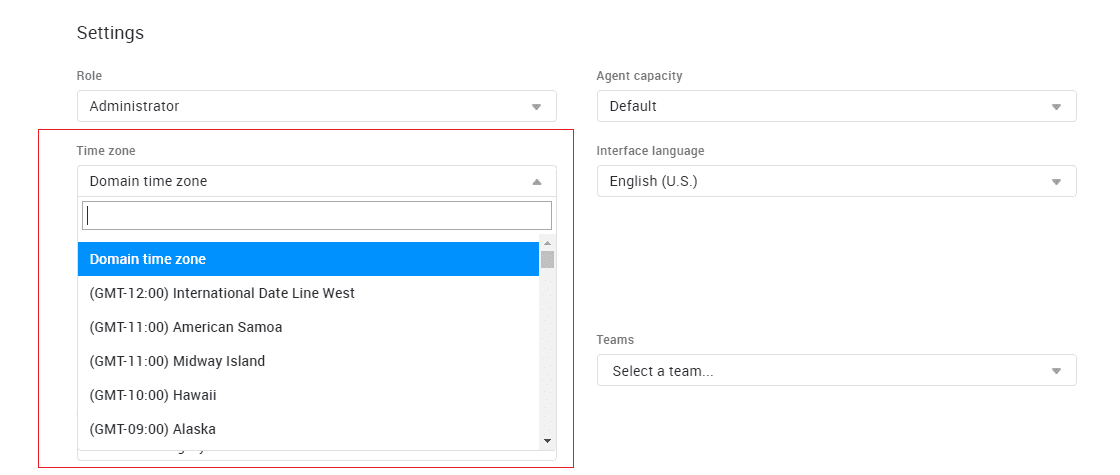Click the time zone list scrollbar thumb
The height and width of the screenshot is (475, 1120).
point(547,260)
